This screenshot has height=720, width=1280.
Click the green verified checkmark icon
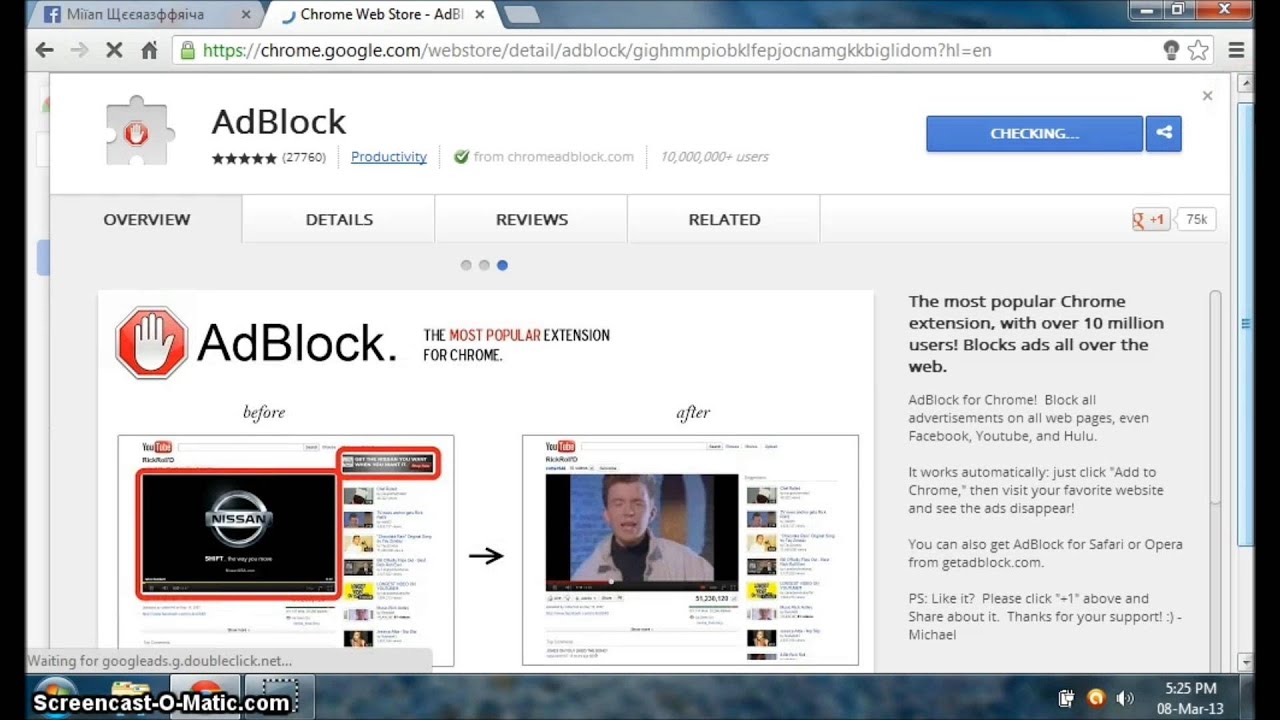coord(461,157)
